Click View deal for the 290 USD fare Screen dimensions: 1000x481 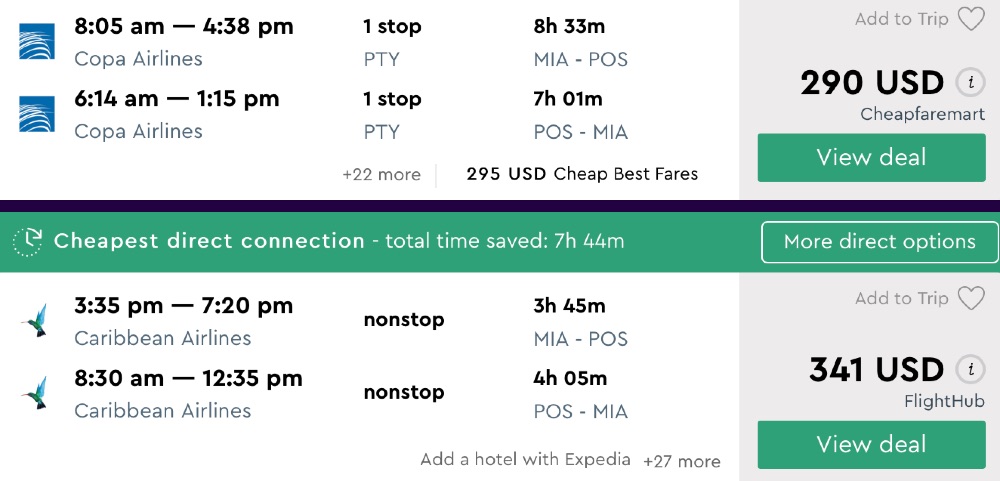coord(871,157)
